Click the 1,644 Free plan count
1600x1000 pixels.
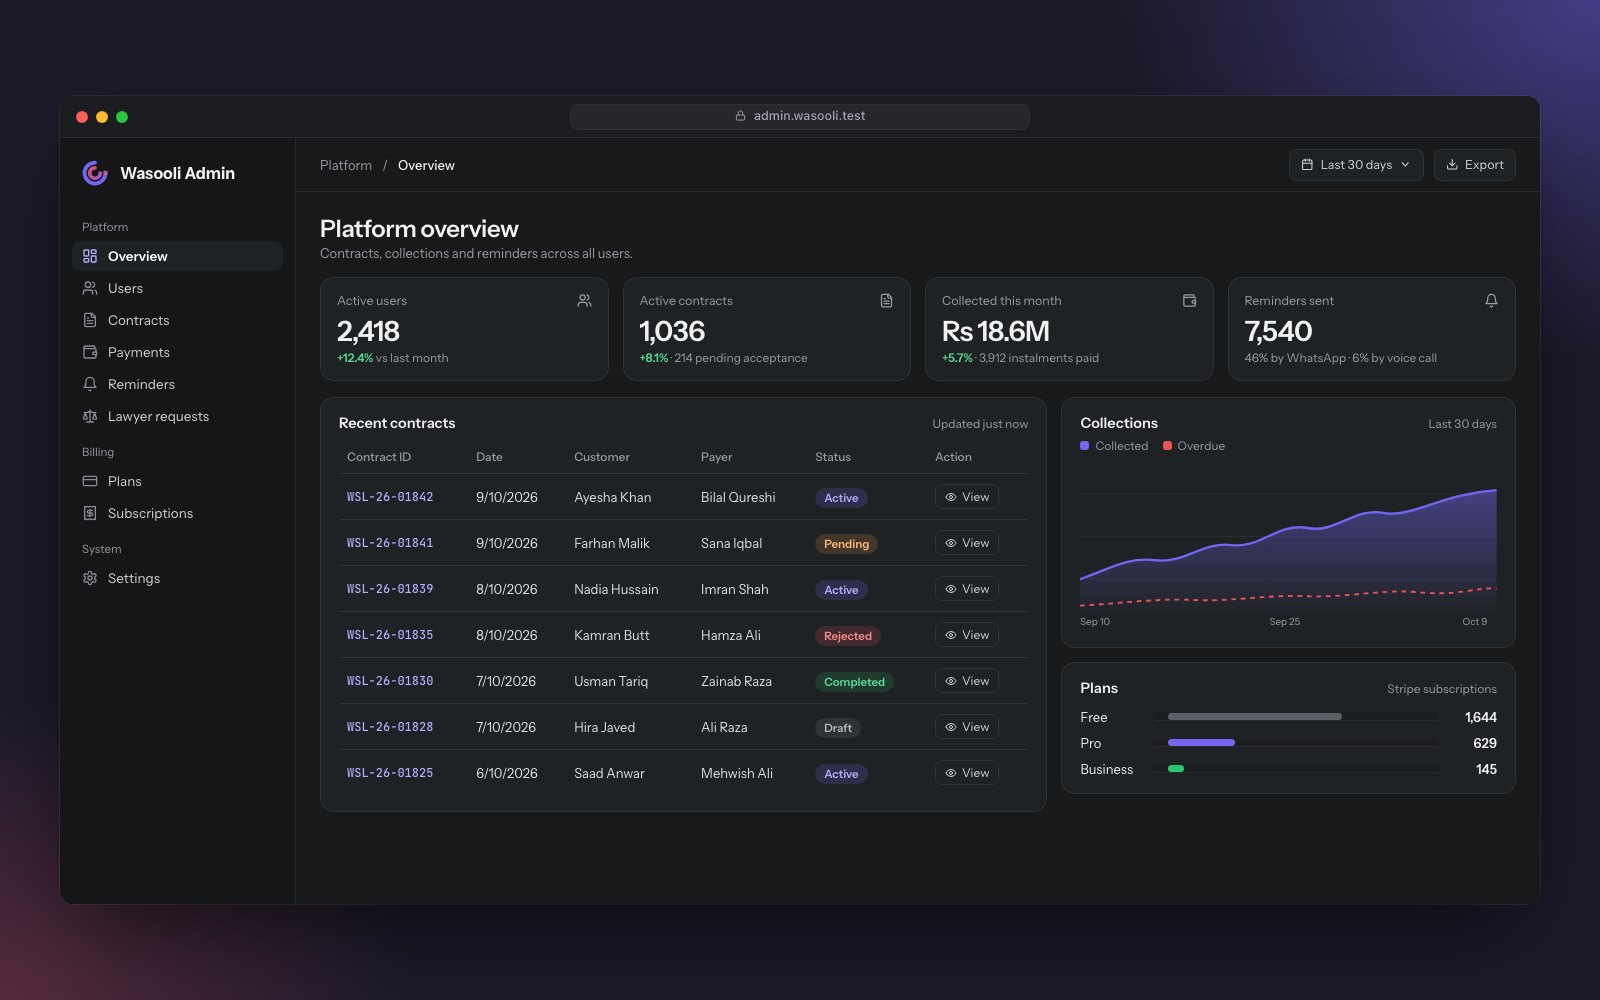click(1481, 717)
